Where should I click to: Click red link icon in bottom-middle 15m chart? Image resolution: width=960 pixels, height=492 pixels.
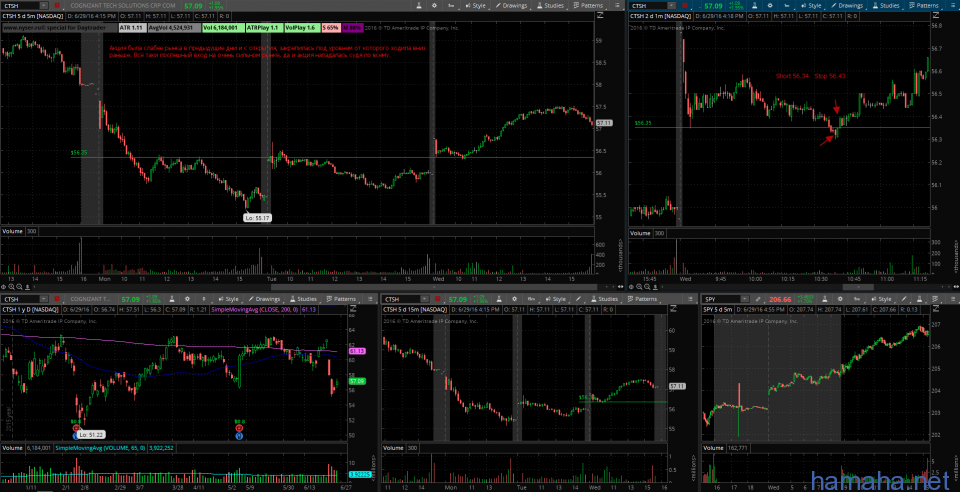click(x=437, y=299)
